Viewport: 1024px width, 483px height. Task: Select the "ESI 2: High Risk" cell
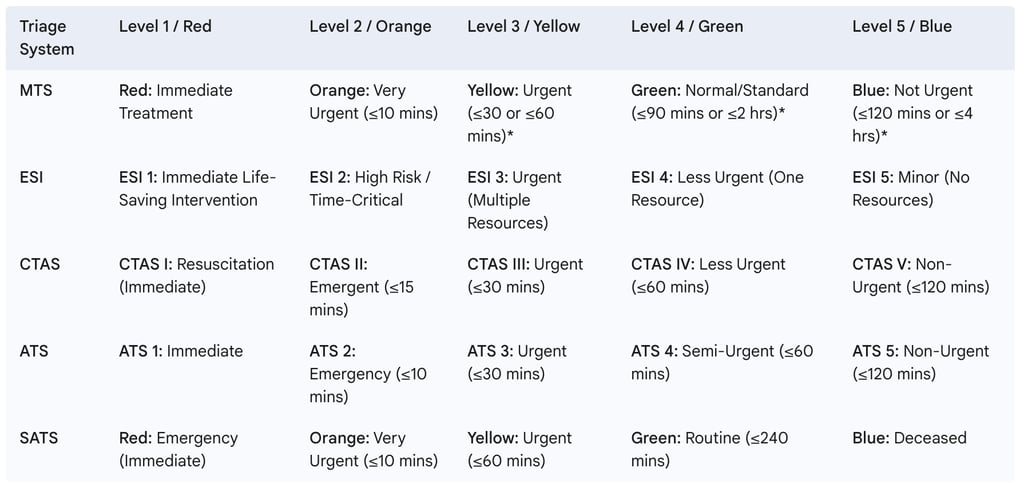(369, 188)
